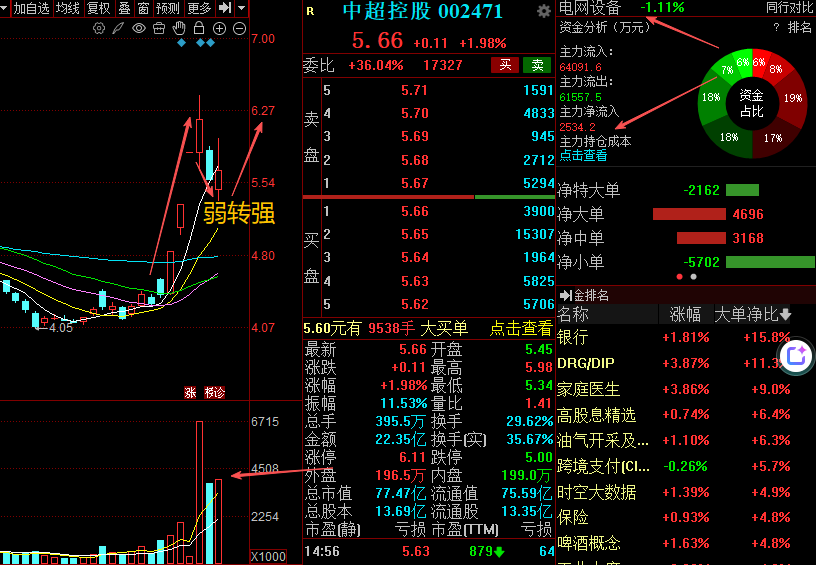
Task: Select the red first page dot
Action: point(679,277)
